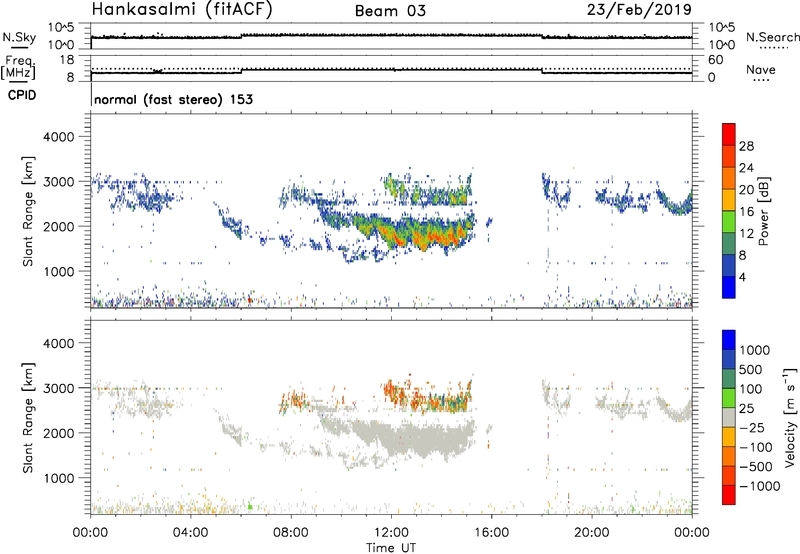This screenshot has height=554, width=800.
Task: Click the "Velocity [m s-1]" colorbar title
Action: pyautogui.click(x=790, y=417)
